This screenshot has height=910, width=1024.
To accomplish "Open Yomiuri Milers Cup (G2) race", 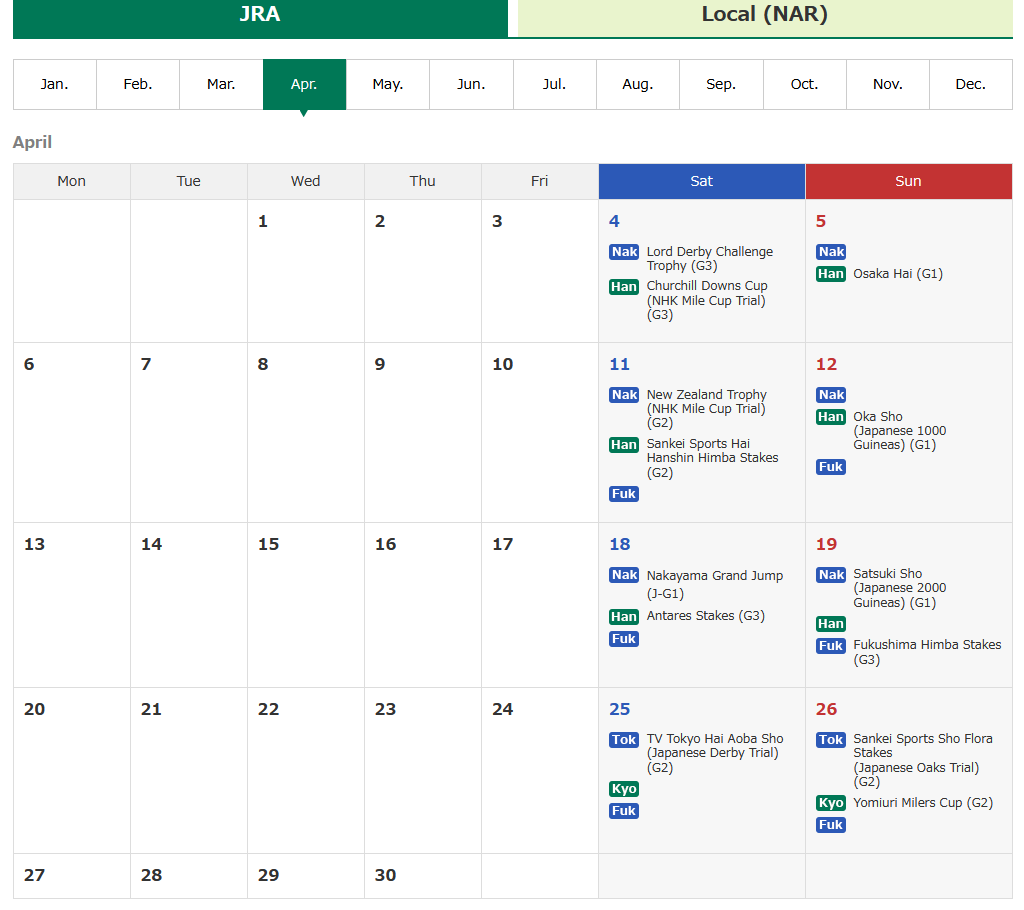I will click(923, 803).
